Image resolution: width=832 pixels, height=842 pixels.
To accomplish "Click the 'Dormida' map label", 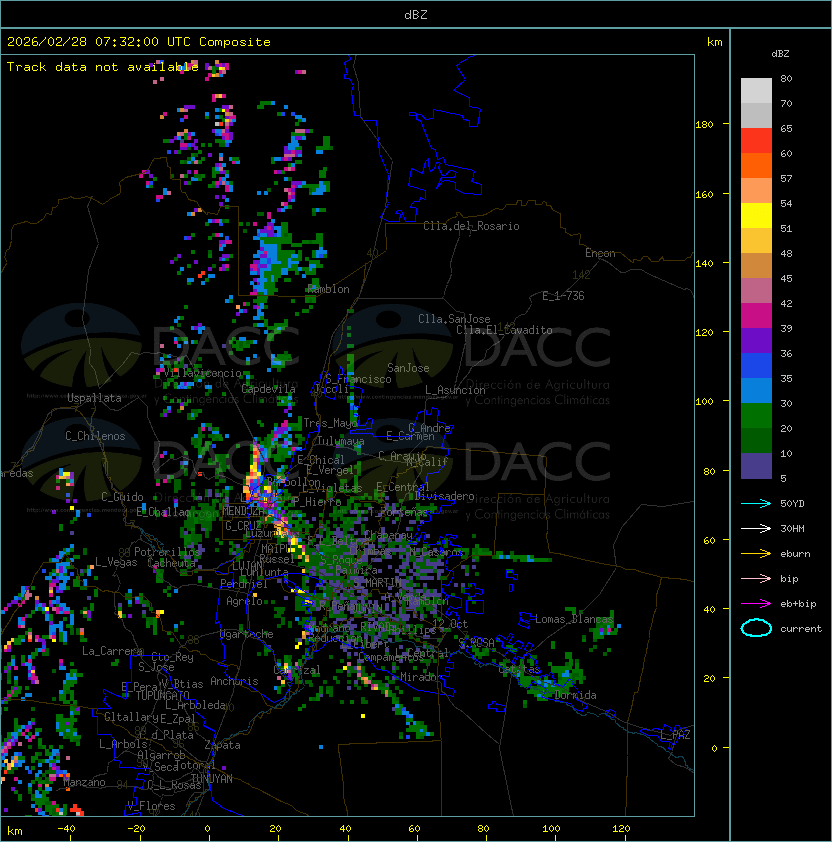I will click(x=575, y=695).
